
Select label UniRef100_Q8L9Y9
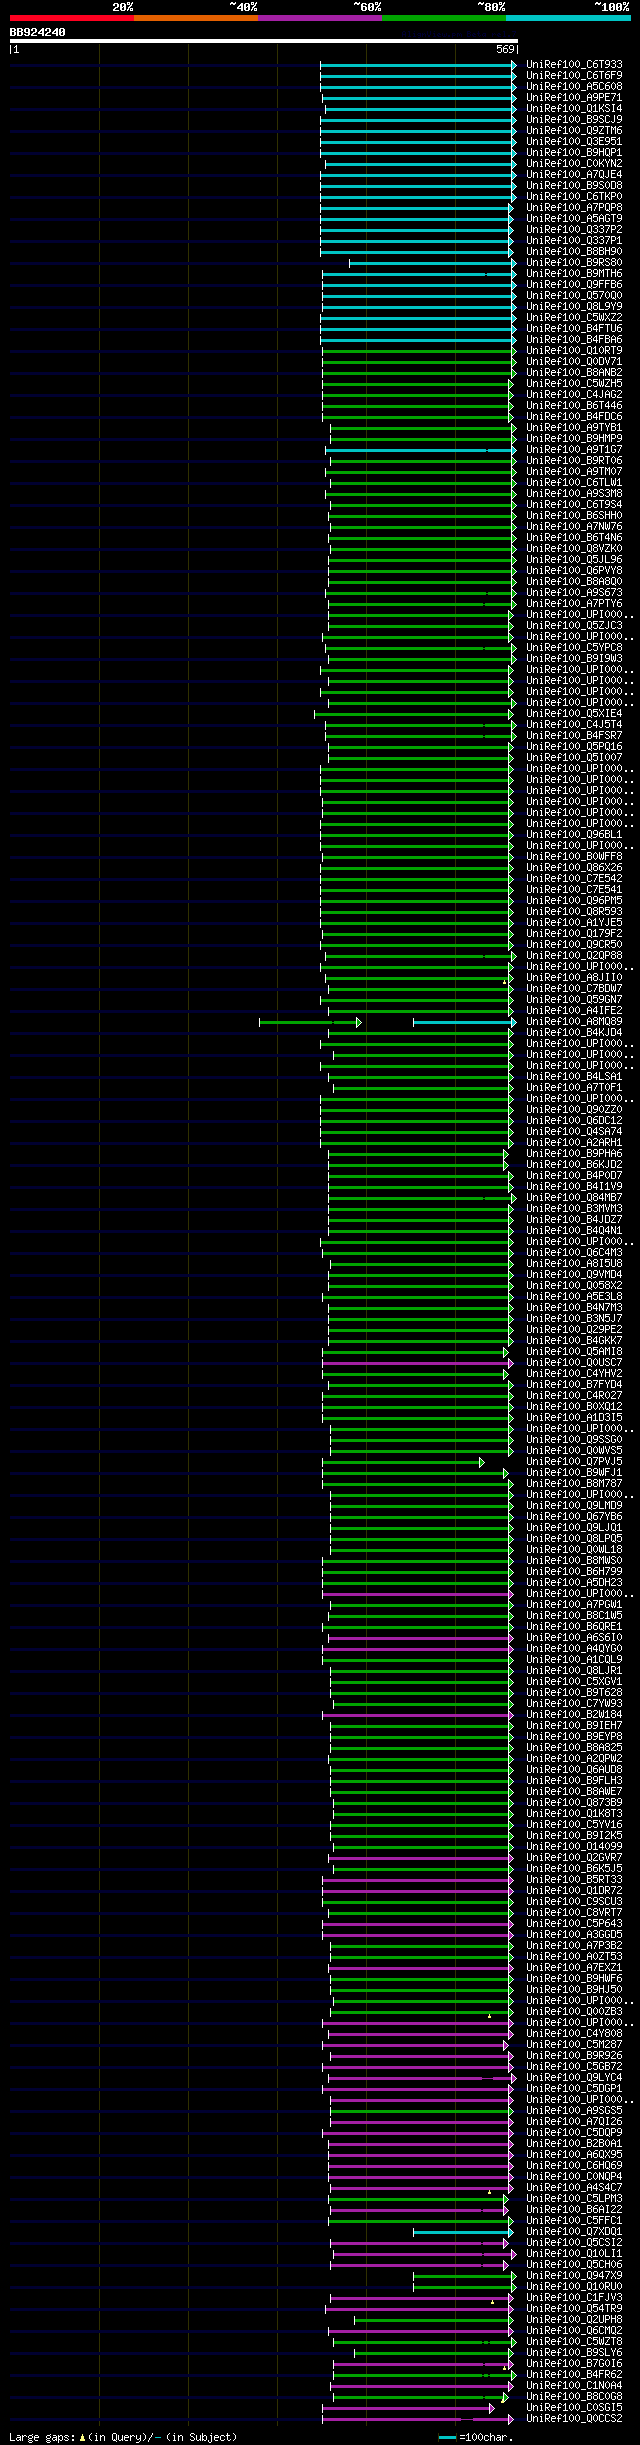574,306
